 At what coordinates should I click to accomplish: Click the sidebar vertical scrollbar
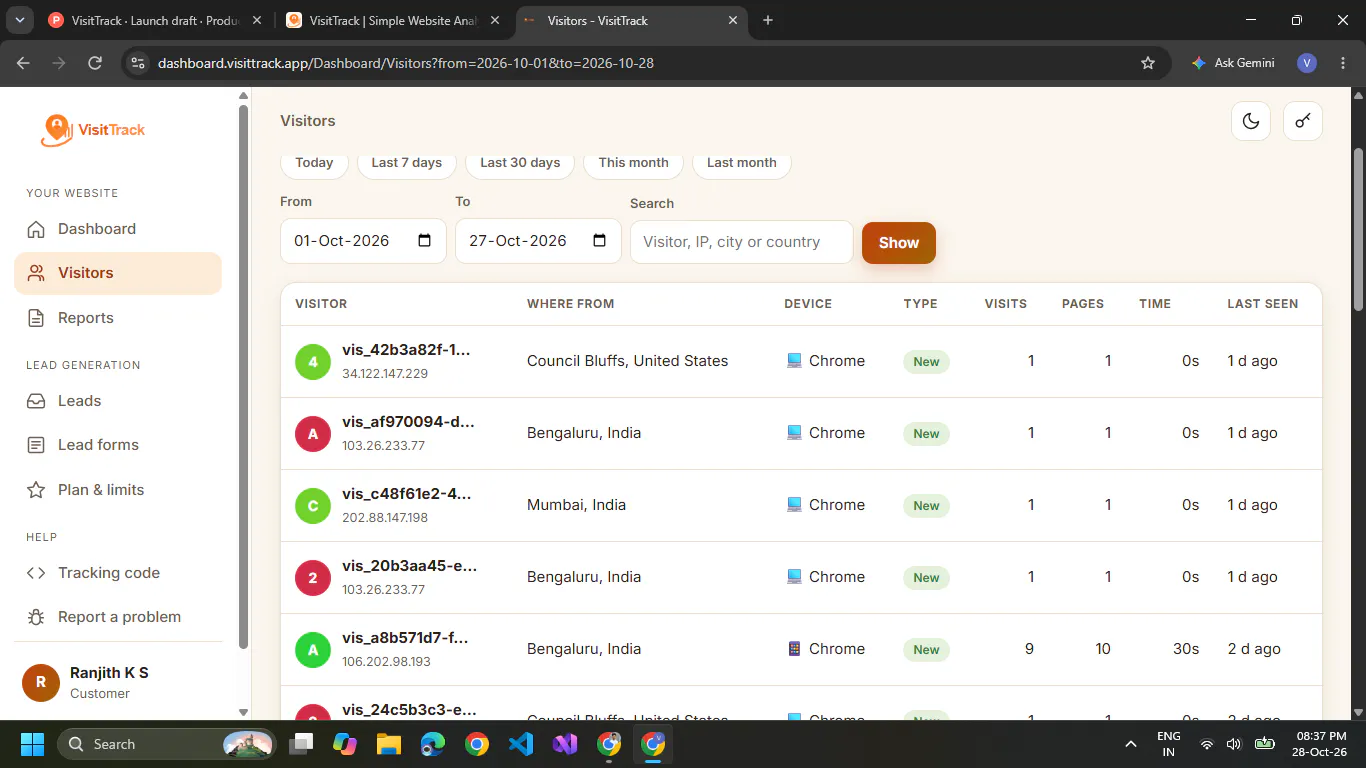click(243, 375)
